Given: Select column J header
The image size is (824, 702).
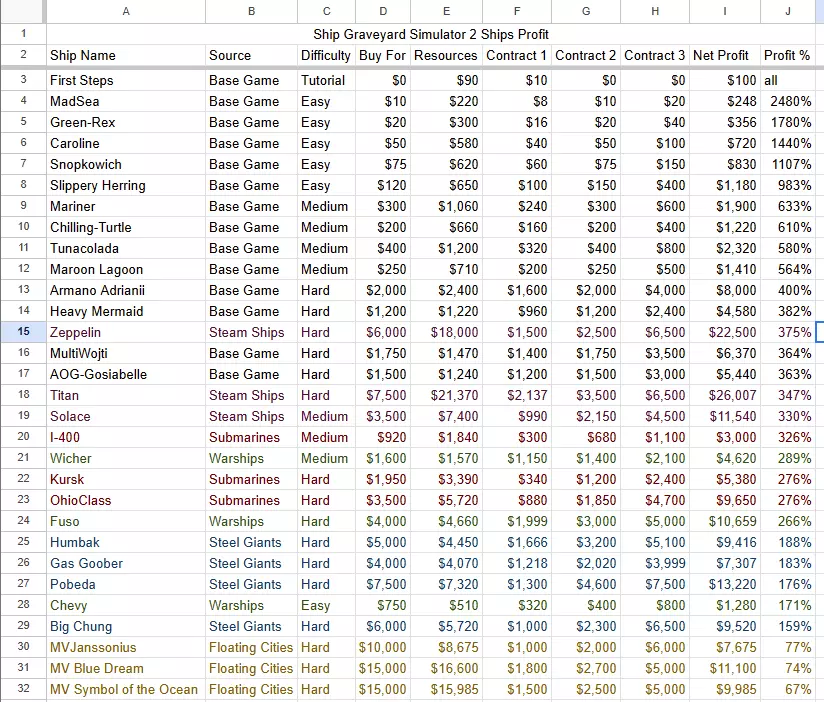Looking at the screenshot, I should (787, 11).
